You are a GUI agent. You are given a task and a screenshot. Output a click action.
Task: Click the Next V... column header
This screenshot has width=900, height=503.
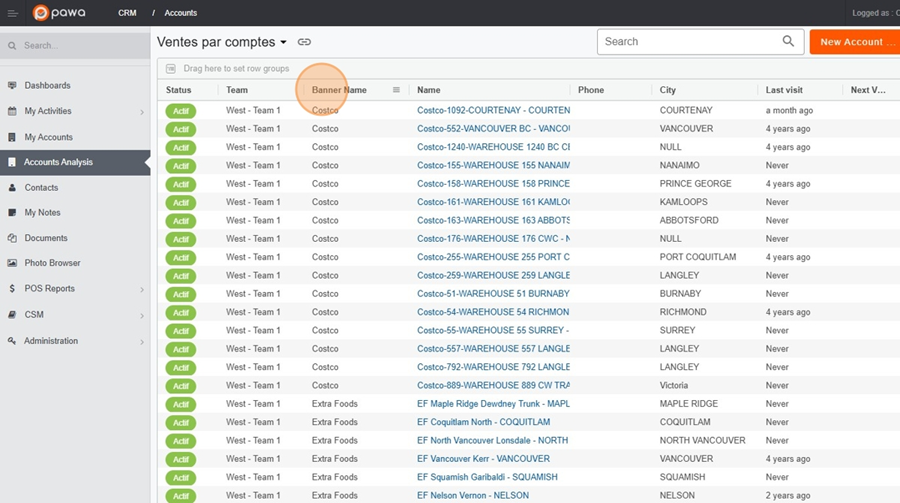(868, 90)
